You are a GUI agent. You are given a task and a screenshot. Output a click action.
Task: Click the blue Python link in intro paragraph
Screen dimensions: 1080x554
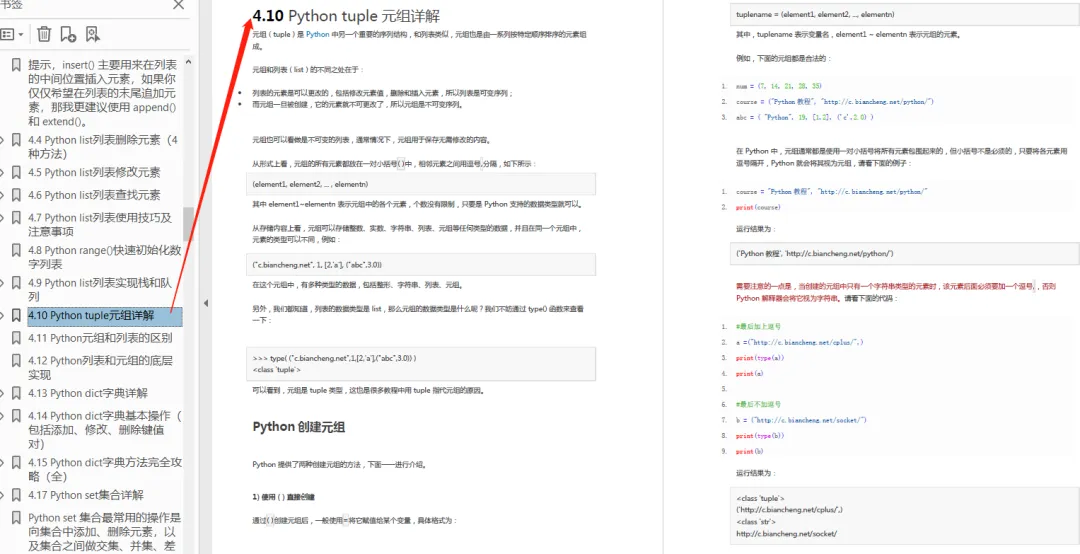tap(318, 33)
